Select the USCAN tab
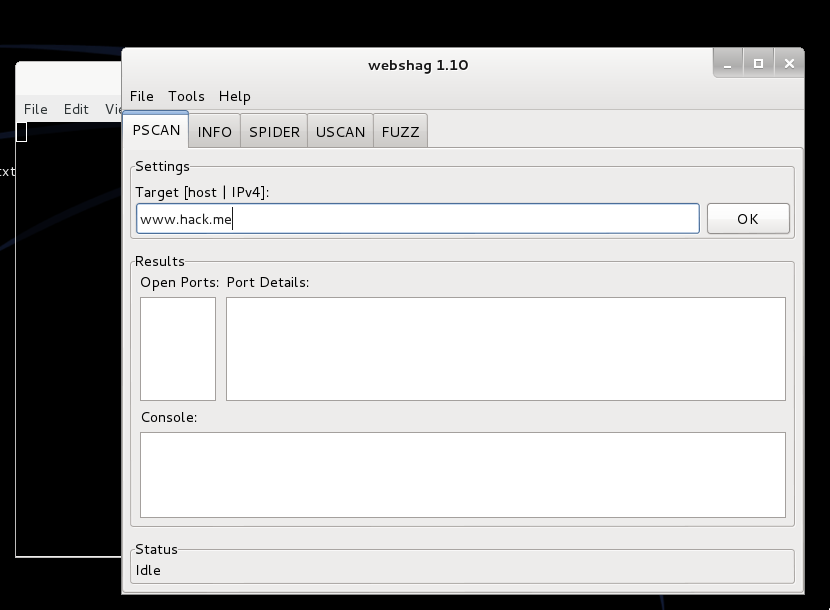This screenshot has width=830, height=610. point(339,130)
